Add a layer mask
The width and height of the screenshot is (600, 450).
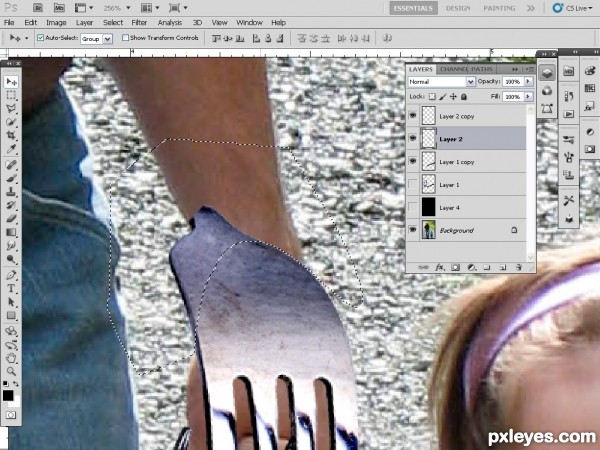(455, 267)
